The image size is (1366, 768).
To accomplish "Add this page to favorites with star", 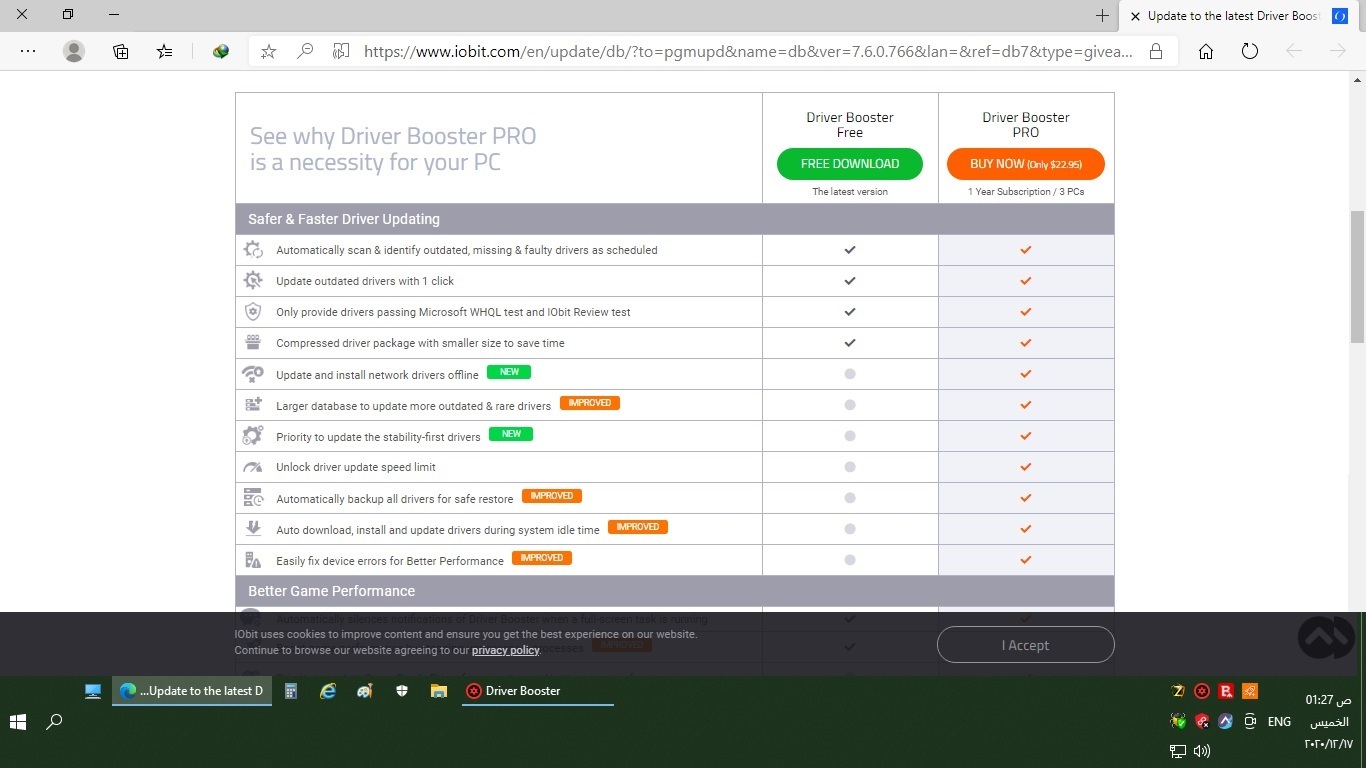I will pyautogui.click(x=268, y=51).
